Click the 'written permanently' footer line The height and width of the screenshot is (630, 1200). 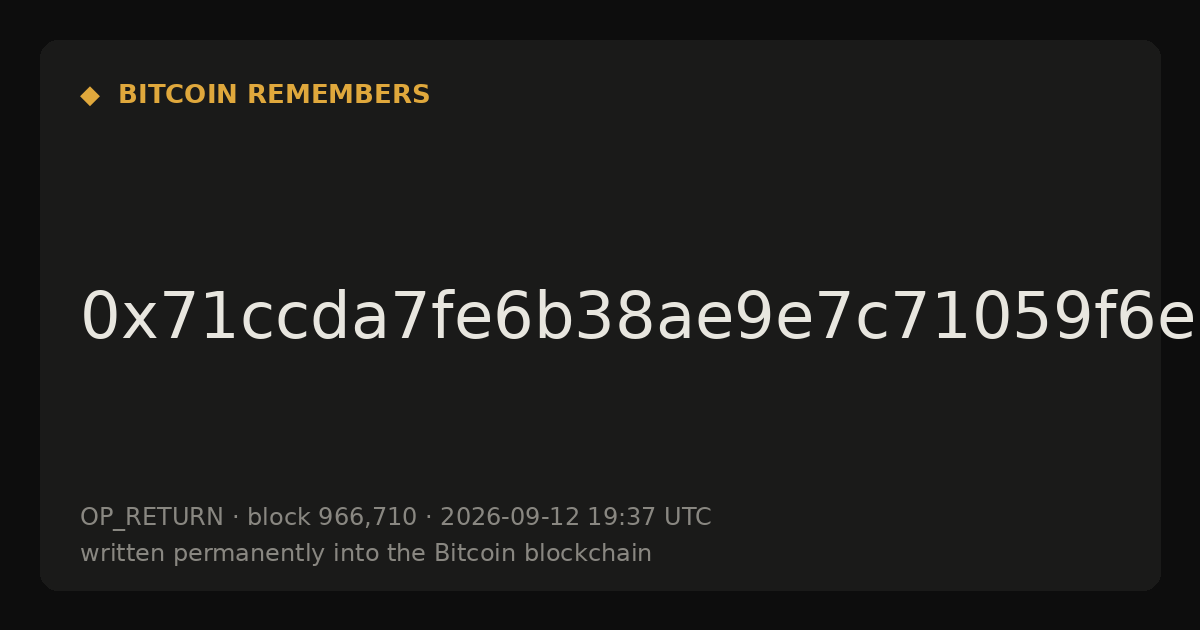366,553
